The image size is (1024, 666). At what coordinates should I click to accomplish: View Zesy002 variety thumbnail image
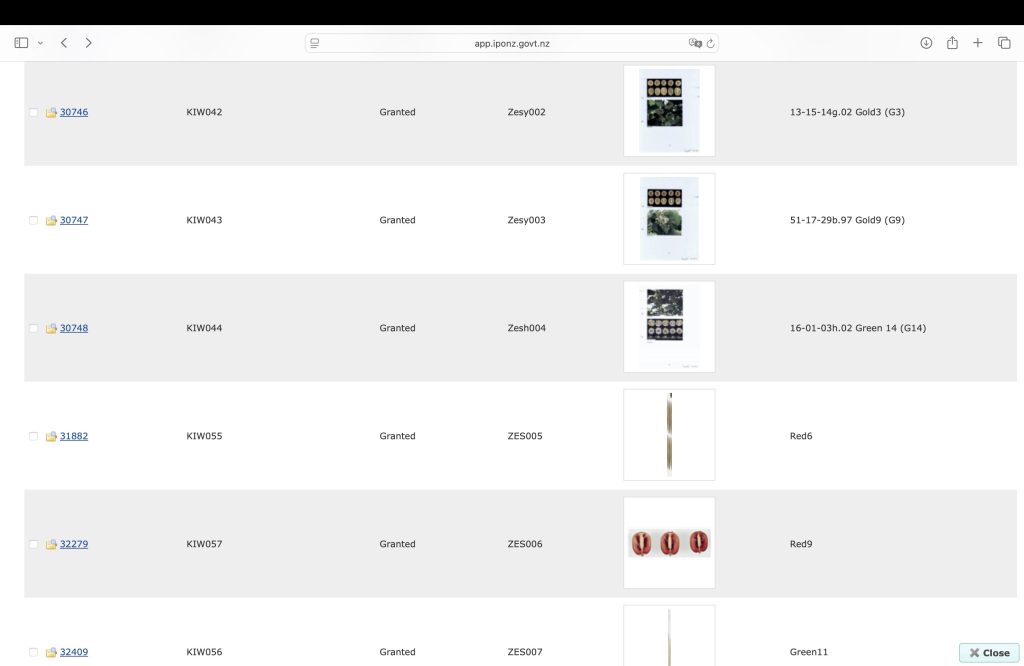[x=669, y=110]
